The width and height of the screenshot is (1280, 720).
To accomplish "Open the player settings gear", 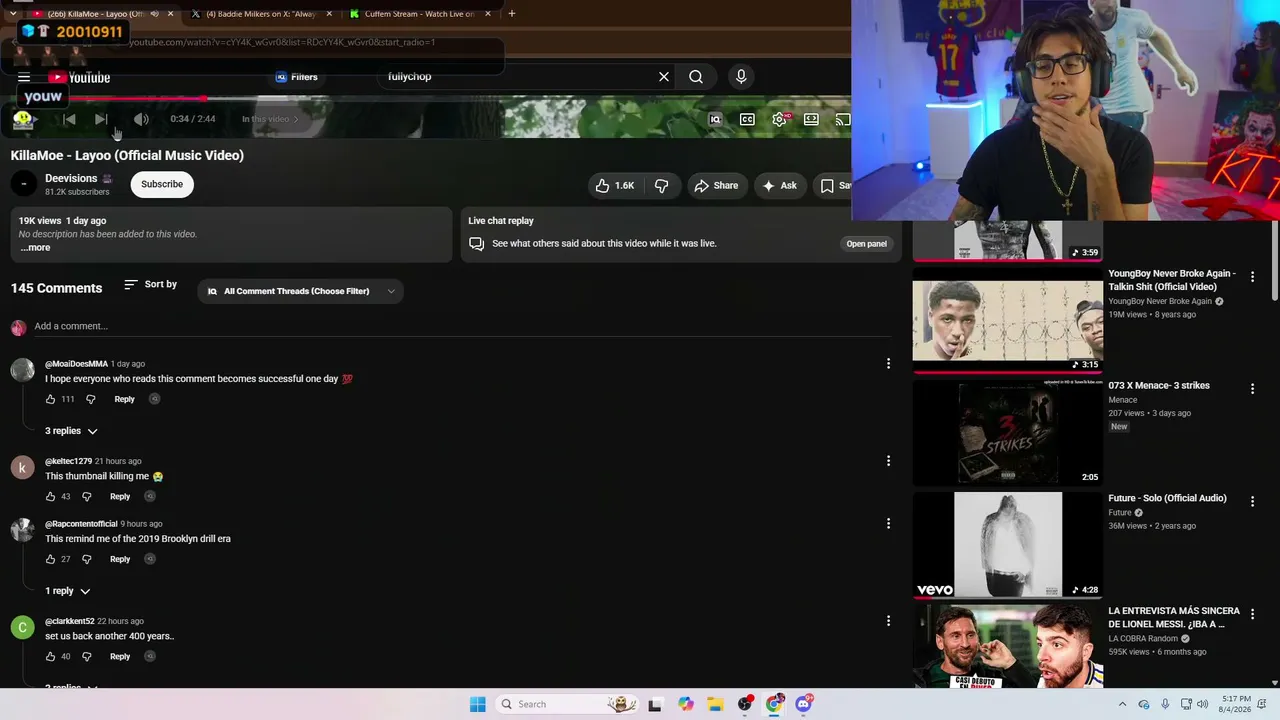I will 780,119.
